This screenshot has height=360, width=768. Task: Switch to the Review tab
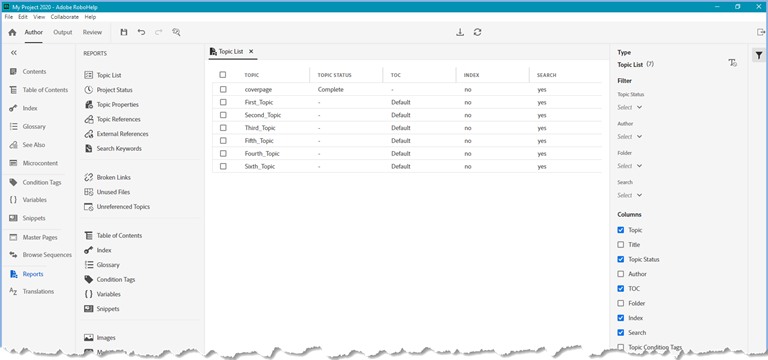point(92,32)
